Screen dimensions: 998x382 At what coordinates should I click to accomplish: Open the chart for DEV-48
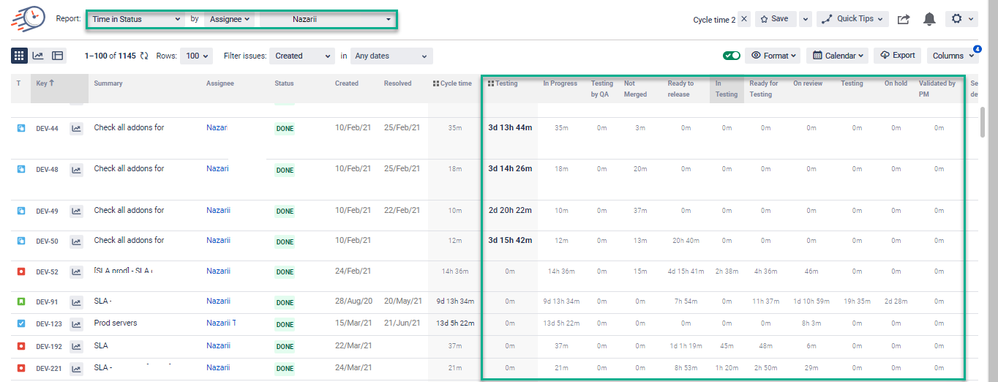coord(76,170)
